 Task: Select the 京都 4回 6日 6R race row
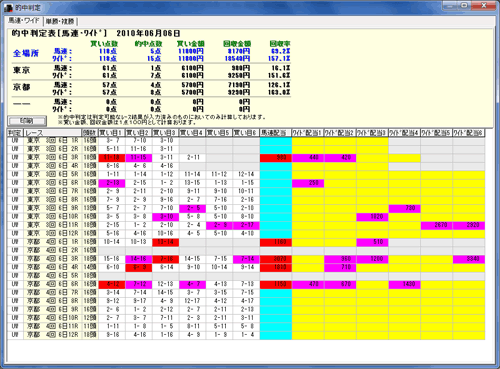tap(246, 284)
